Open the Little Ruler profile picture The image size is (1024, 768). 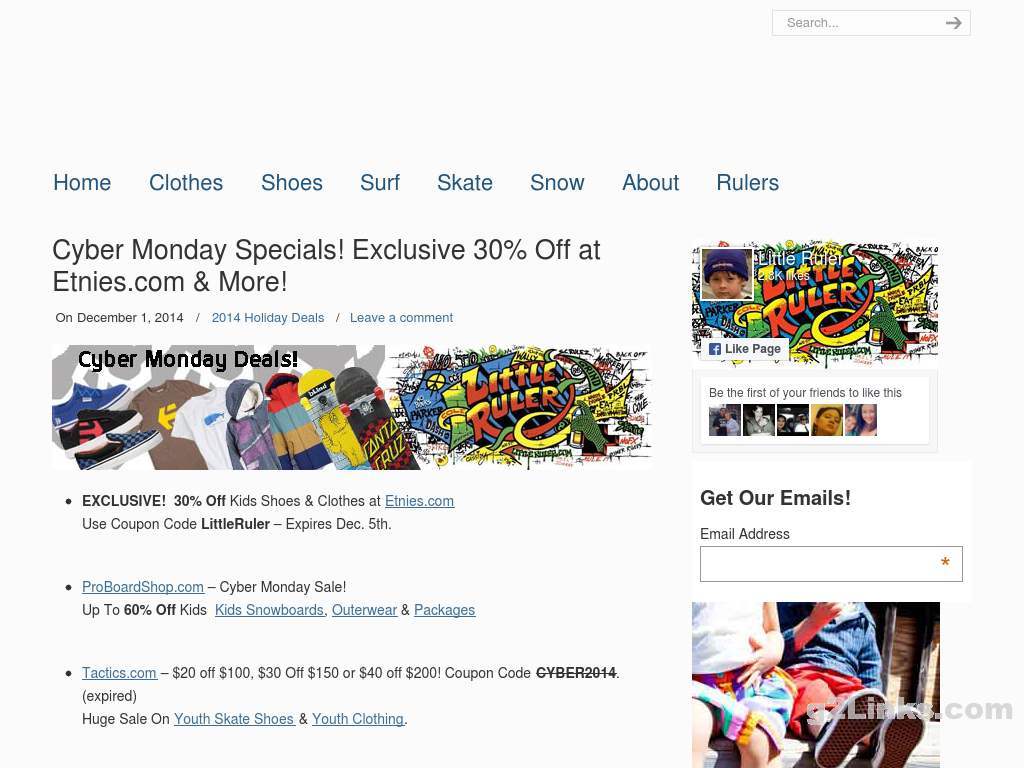(x=727, y=273)
